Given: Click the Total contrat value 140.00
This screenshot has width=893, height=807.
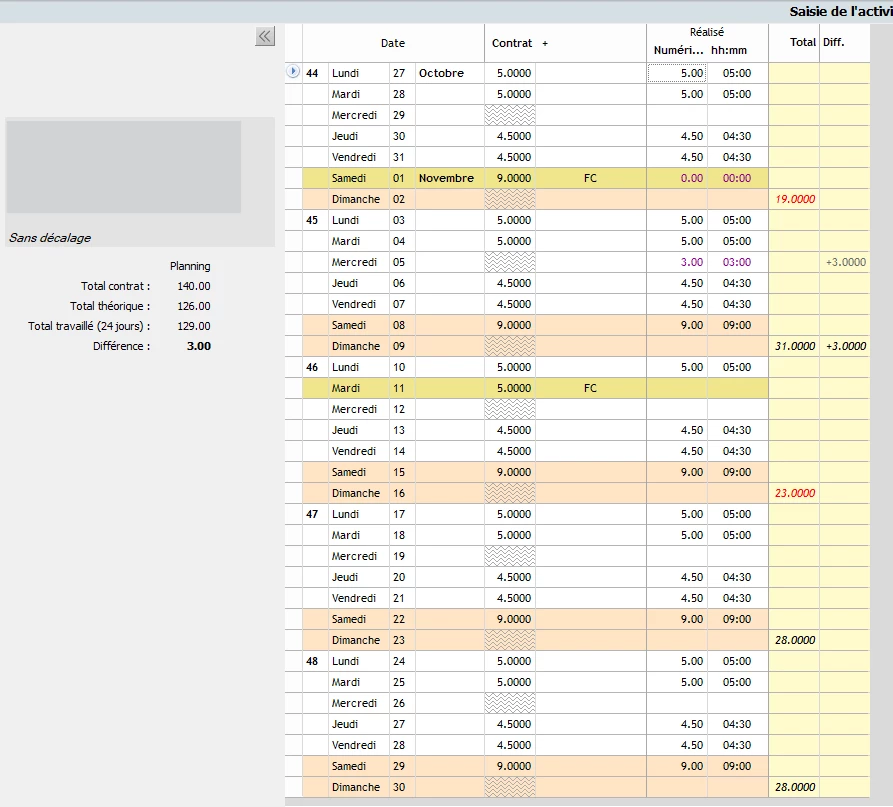Looking at the screenshot, I should coord(194,286).
